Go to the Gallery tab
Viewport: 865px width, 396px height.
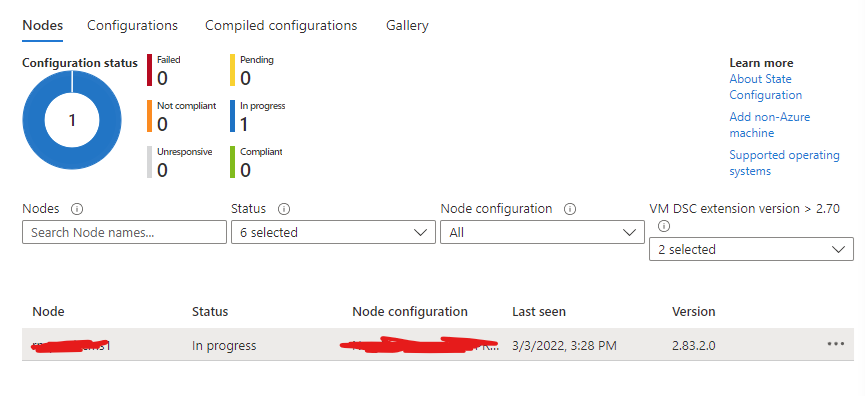coord(407,25)
